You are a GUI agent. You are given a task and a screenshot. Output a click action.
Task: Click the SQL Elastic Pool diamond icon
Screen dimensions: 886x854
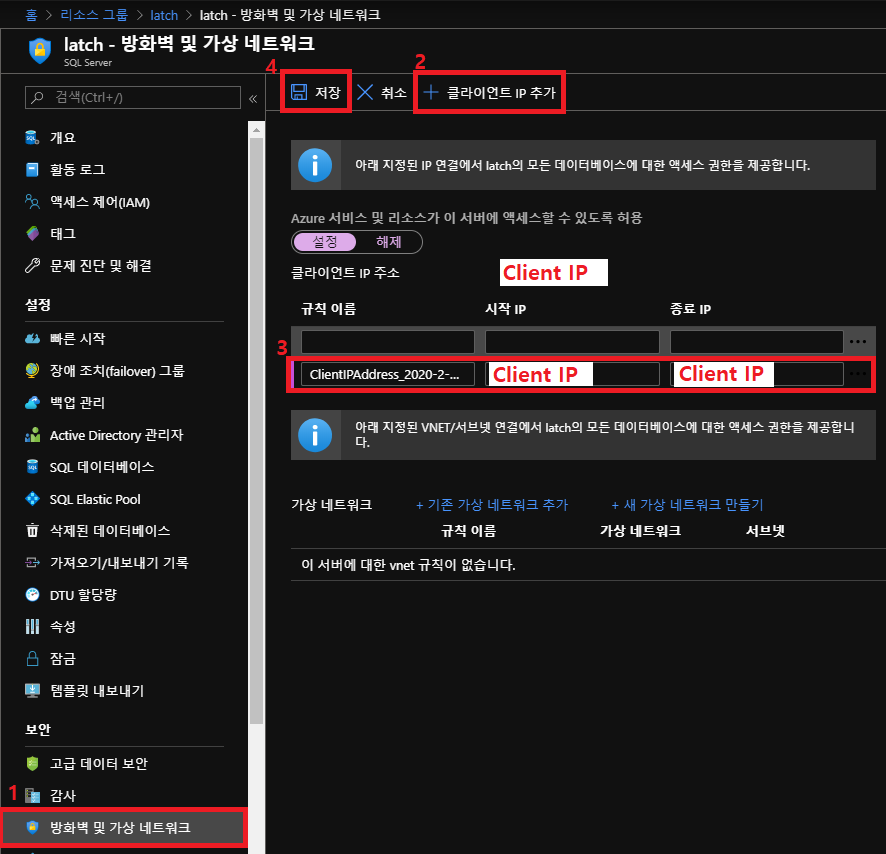click(32, 498)
